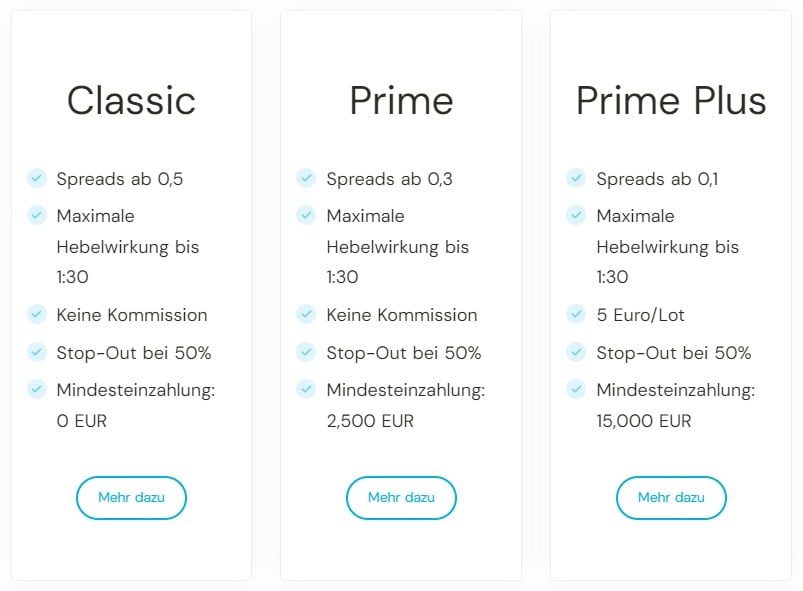Open Mehr dazu for the Prime Plus account
The height and width of the screenshot is (591, 803).
671,498
